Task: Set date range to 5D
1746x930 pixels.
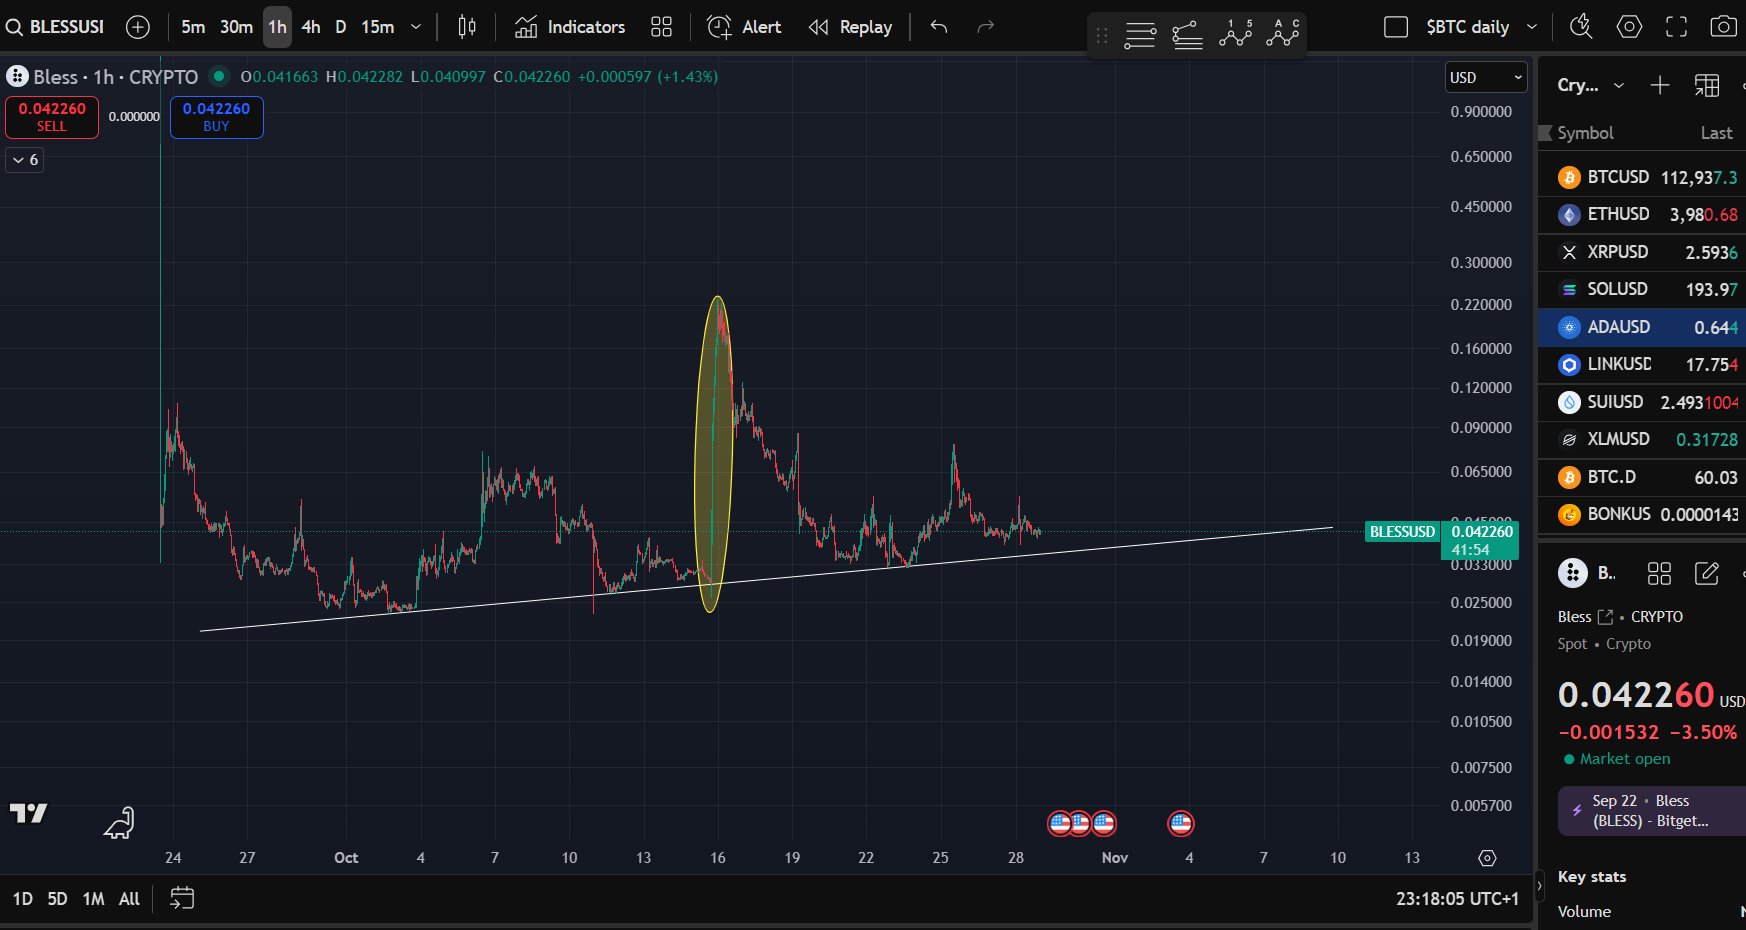Action: (58, 899)
